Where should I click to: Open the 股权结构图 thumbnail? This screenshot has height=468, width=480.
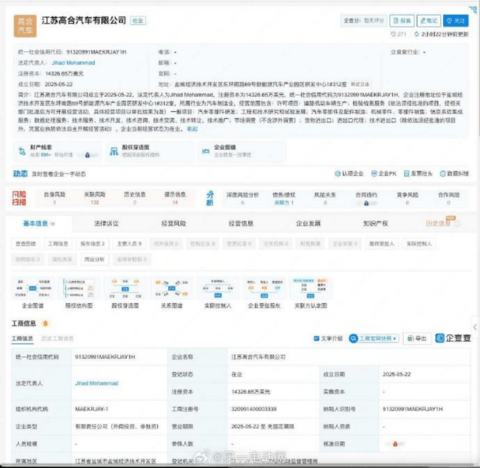[79, 293]
